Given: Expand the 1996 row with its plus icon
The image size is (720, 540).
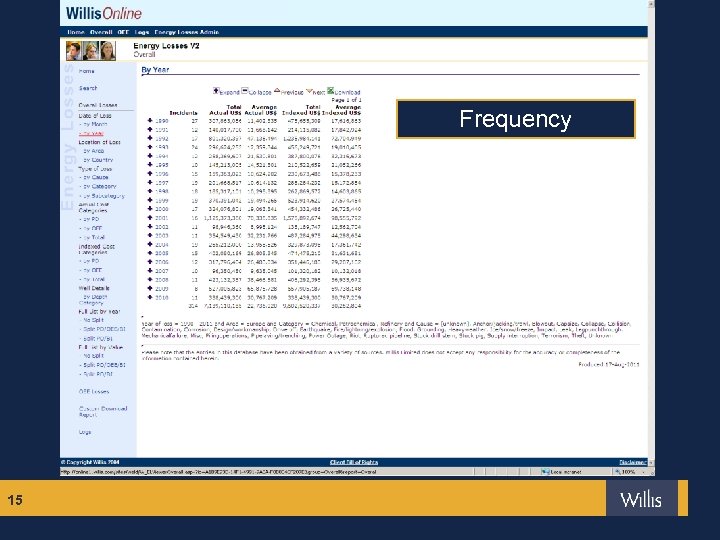Looking at the screenshot, I should point(150,174).
